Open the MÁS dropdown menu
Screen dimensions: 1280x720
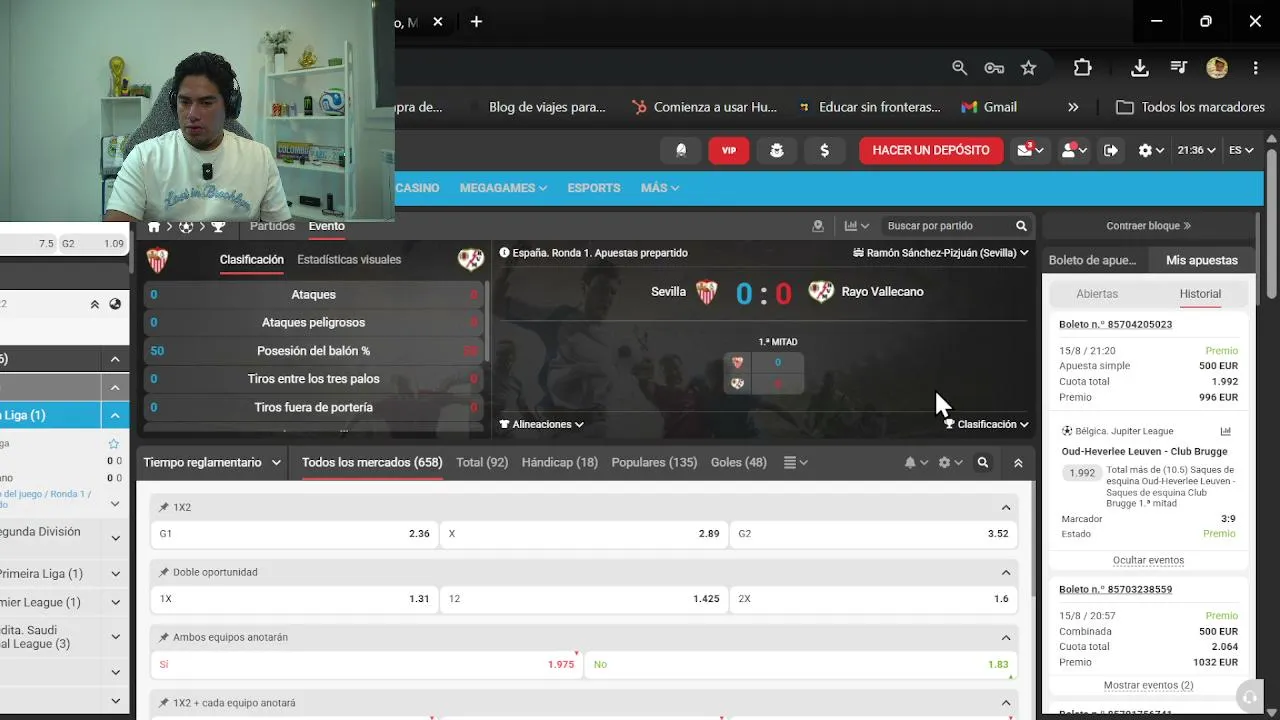[x=660, y=188]
